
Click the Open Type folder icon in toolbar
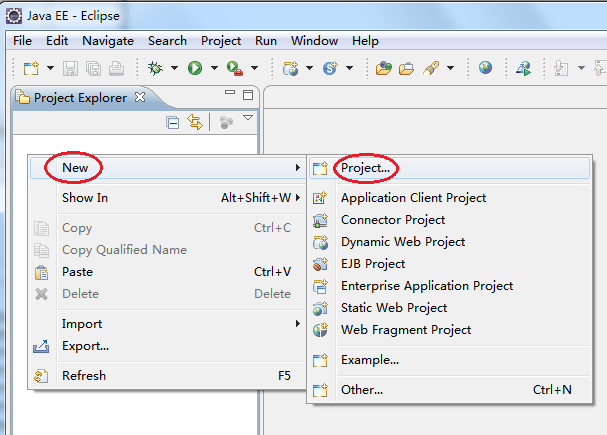(x=383, y=69)
